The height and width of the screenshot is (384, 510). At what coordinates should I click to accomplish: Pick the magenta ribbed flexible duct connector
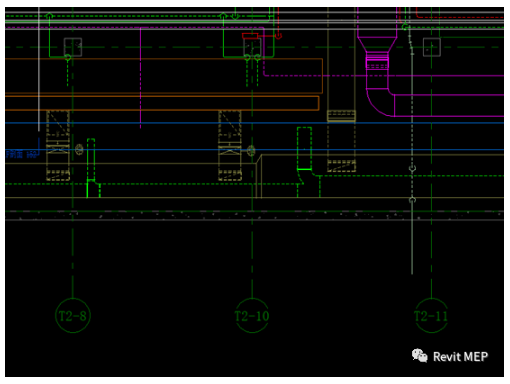377,60
